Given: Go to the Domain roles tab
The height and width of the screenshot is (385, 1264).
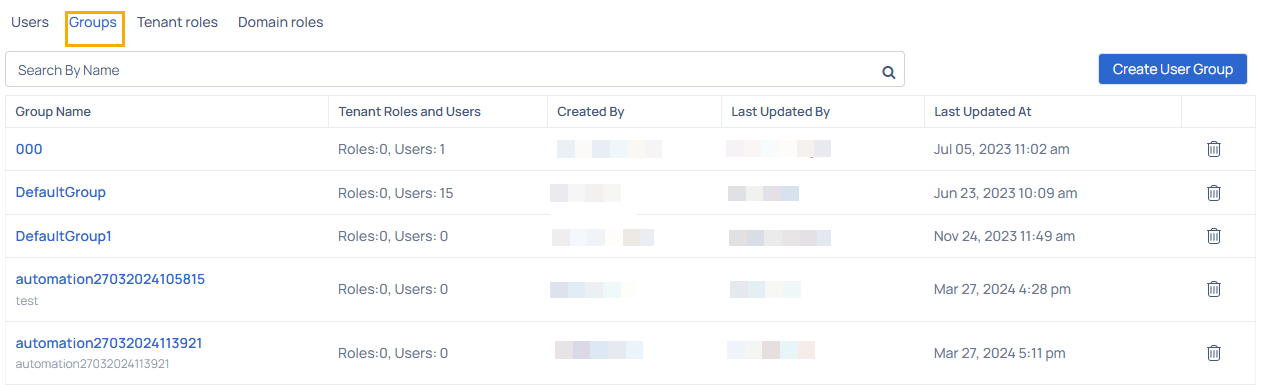Looking at the screenshot, I should (x=281, y=22).
